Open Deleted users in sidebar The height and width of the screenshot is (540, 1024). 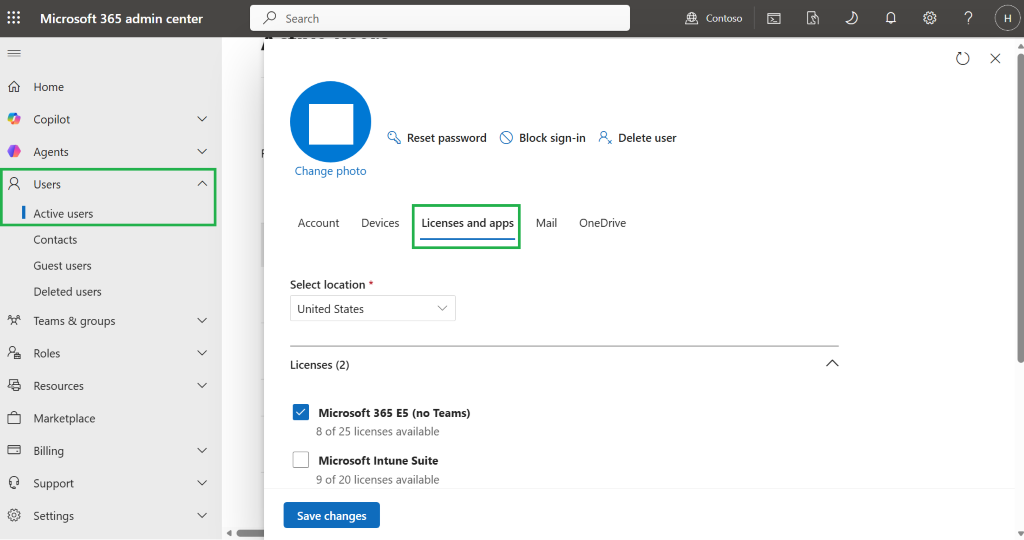(x=67, y=292)
